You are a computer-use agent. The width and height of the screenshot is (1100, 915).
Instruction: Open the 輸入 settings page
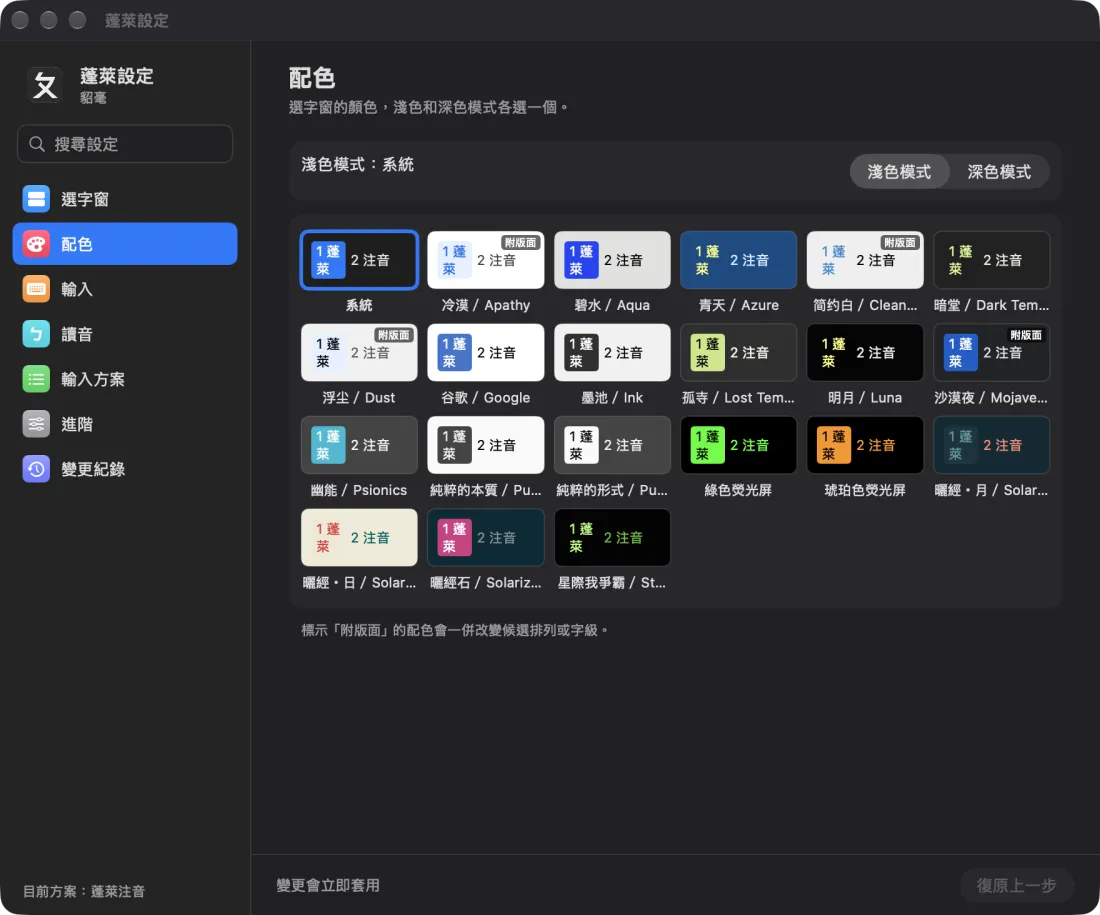(125, 288)
